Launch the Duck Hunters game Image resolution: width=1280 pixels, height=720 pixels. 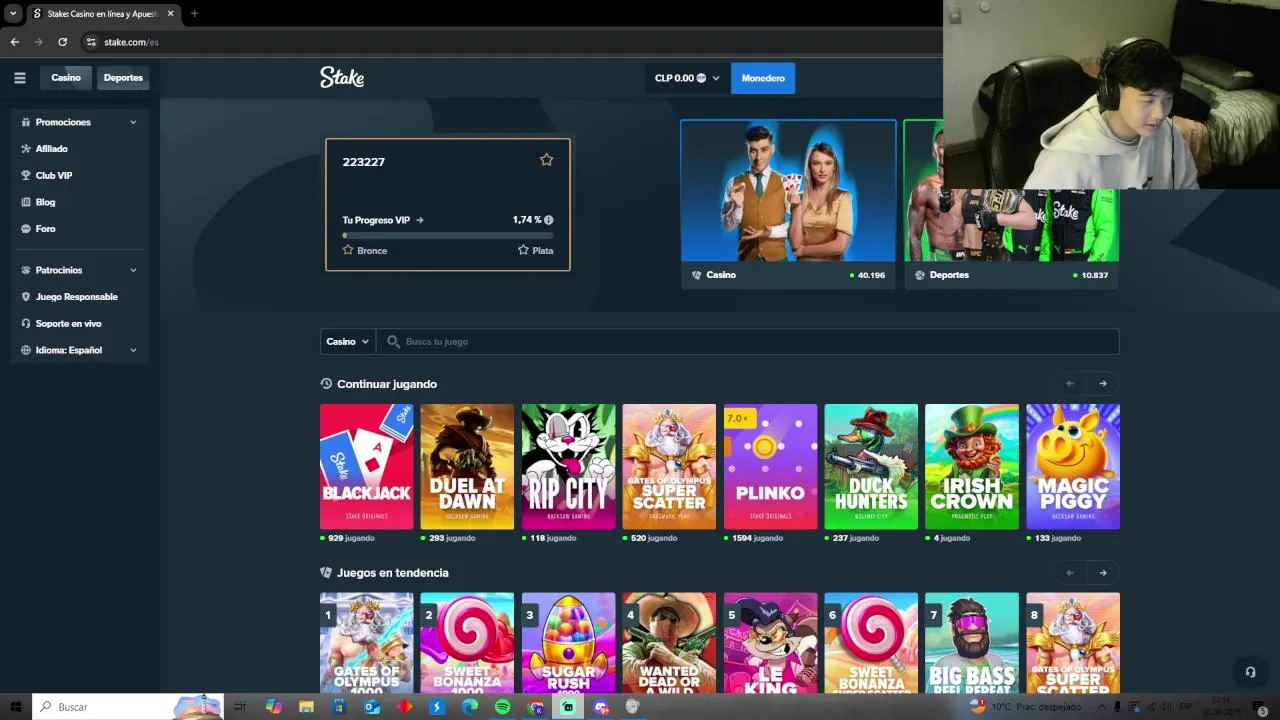[x=871, y=467]
